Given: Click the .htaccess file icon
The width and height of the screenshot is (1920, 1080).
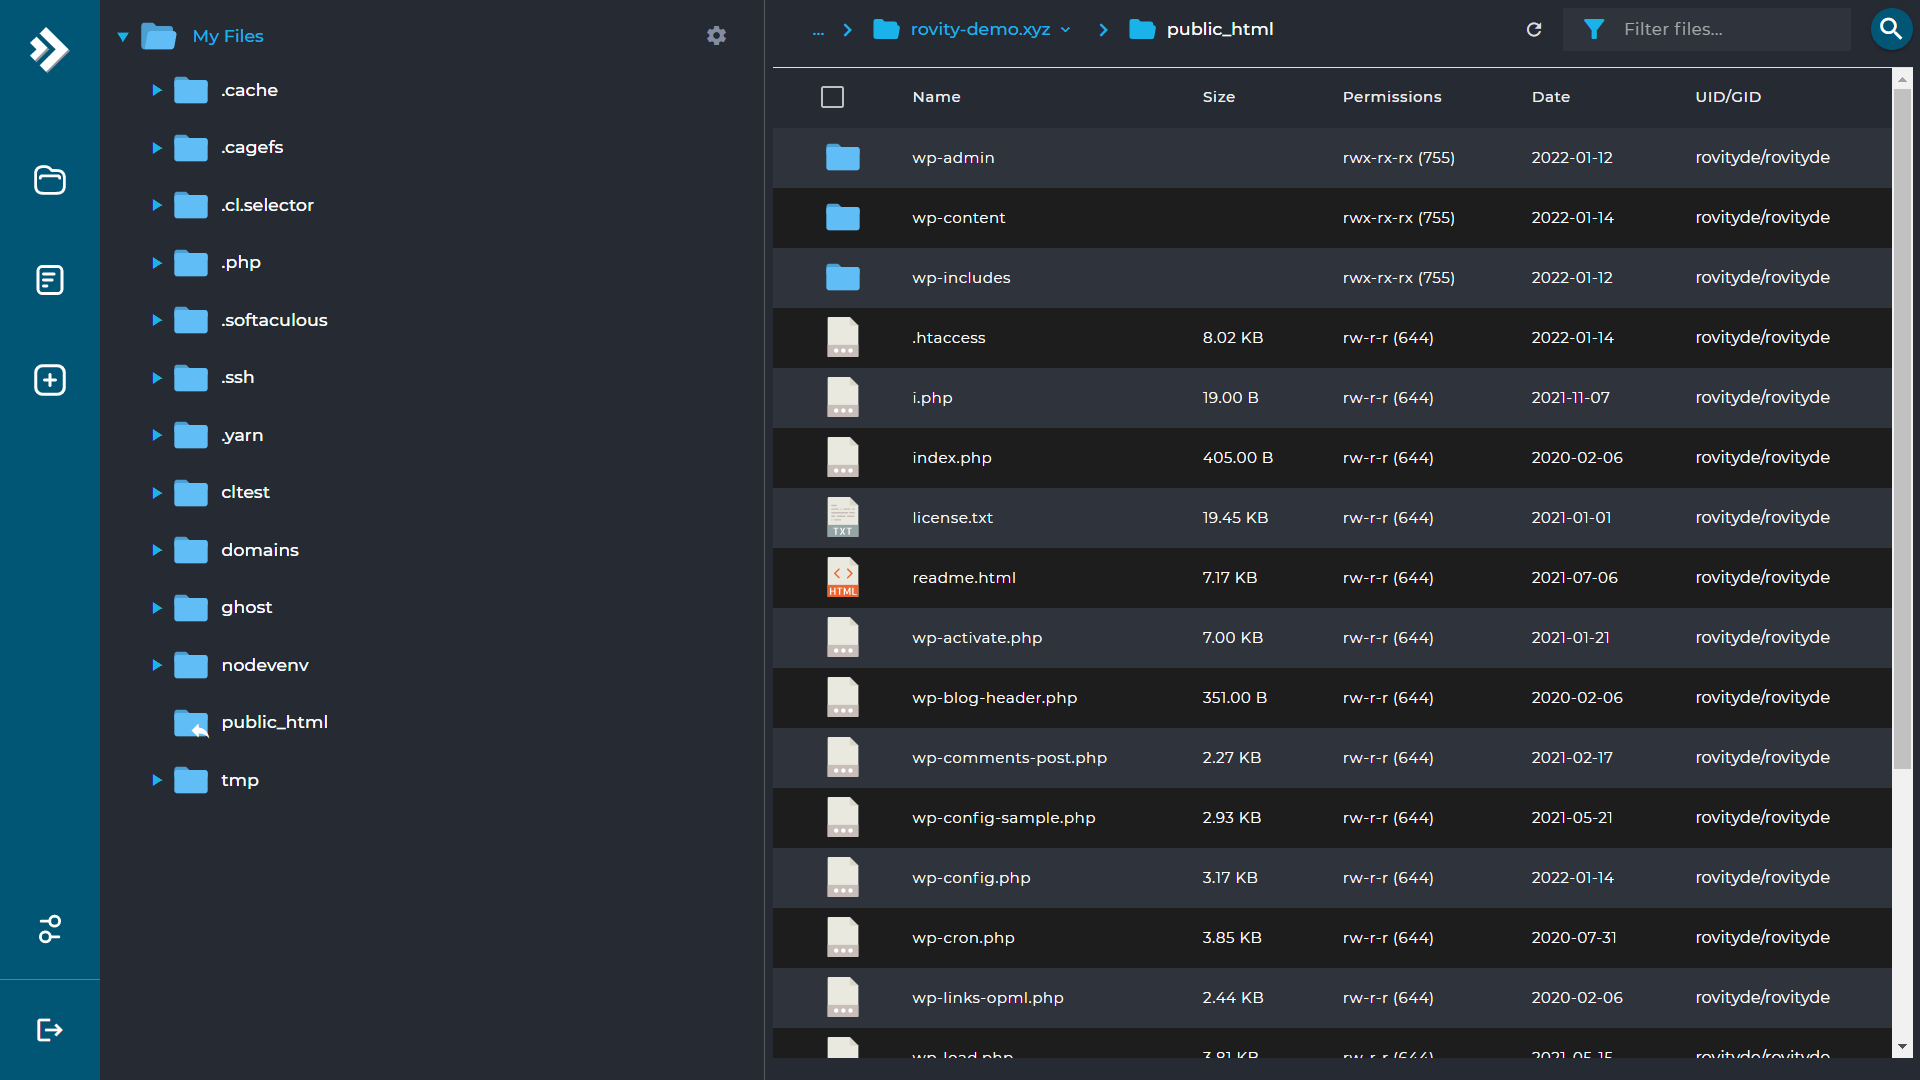Looking at the screenshot, I should [x=843, y=338].
